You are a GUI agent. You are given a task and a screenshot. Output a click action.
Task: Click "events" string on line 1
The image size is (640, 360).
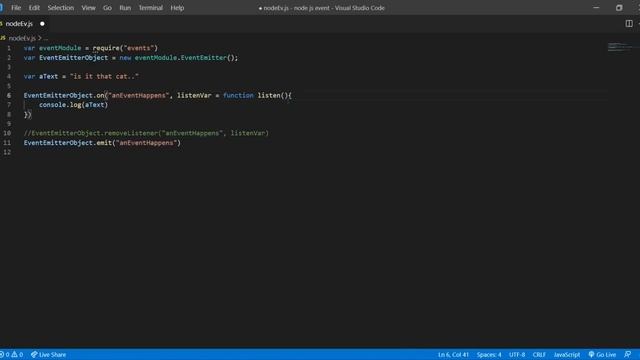(139, 48)
